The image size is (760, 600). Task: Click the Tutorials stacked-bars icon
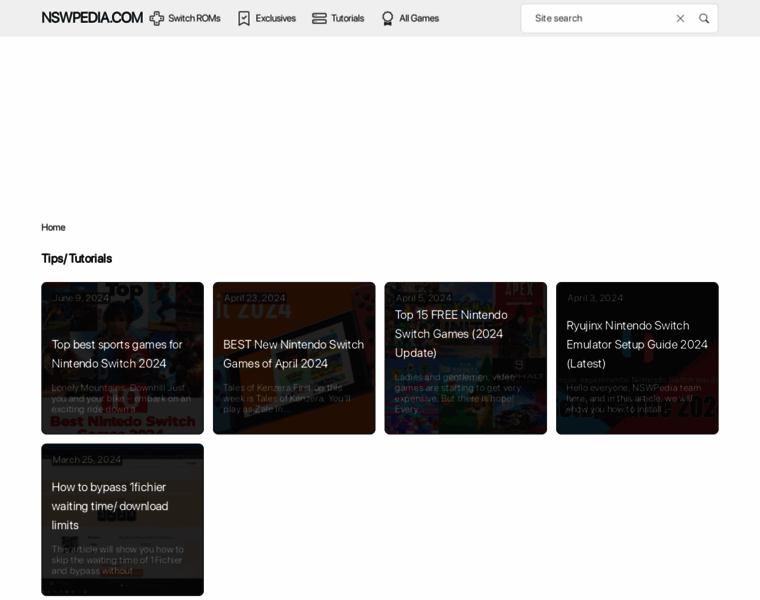point(319,18)
